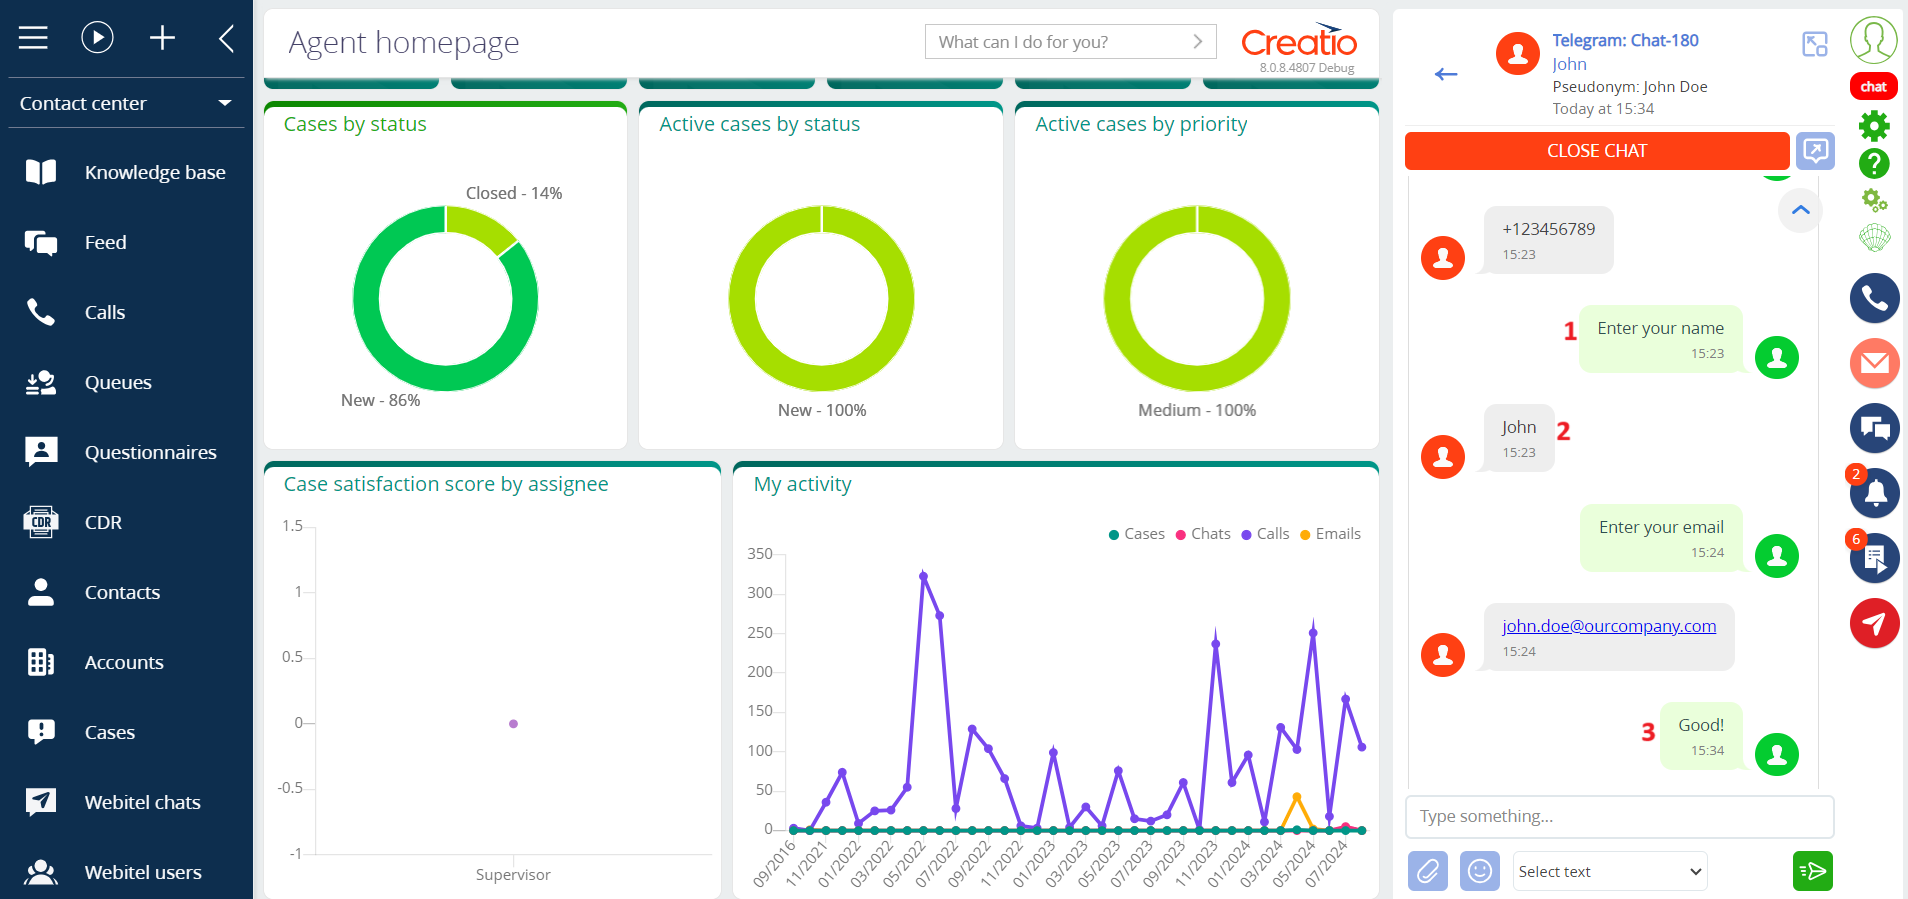
Task: Expand the Contact center workplace dropdown
Action: point(126,103)
